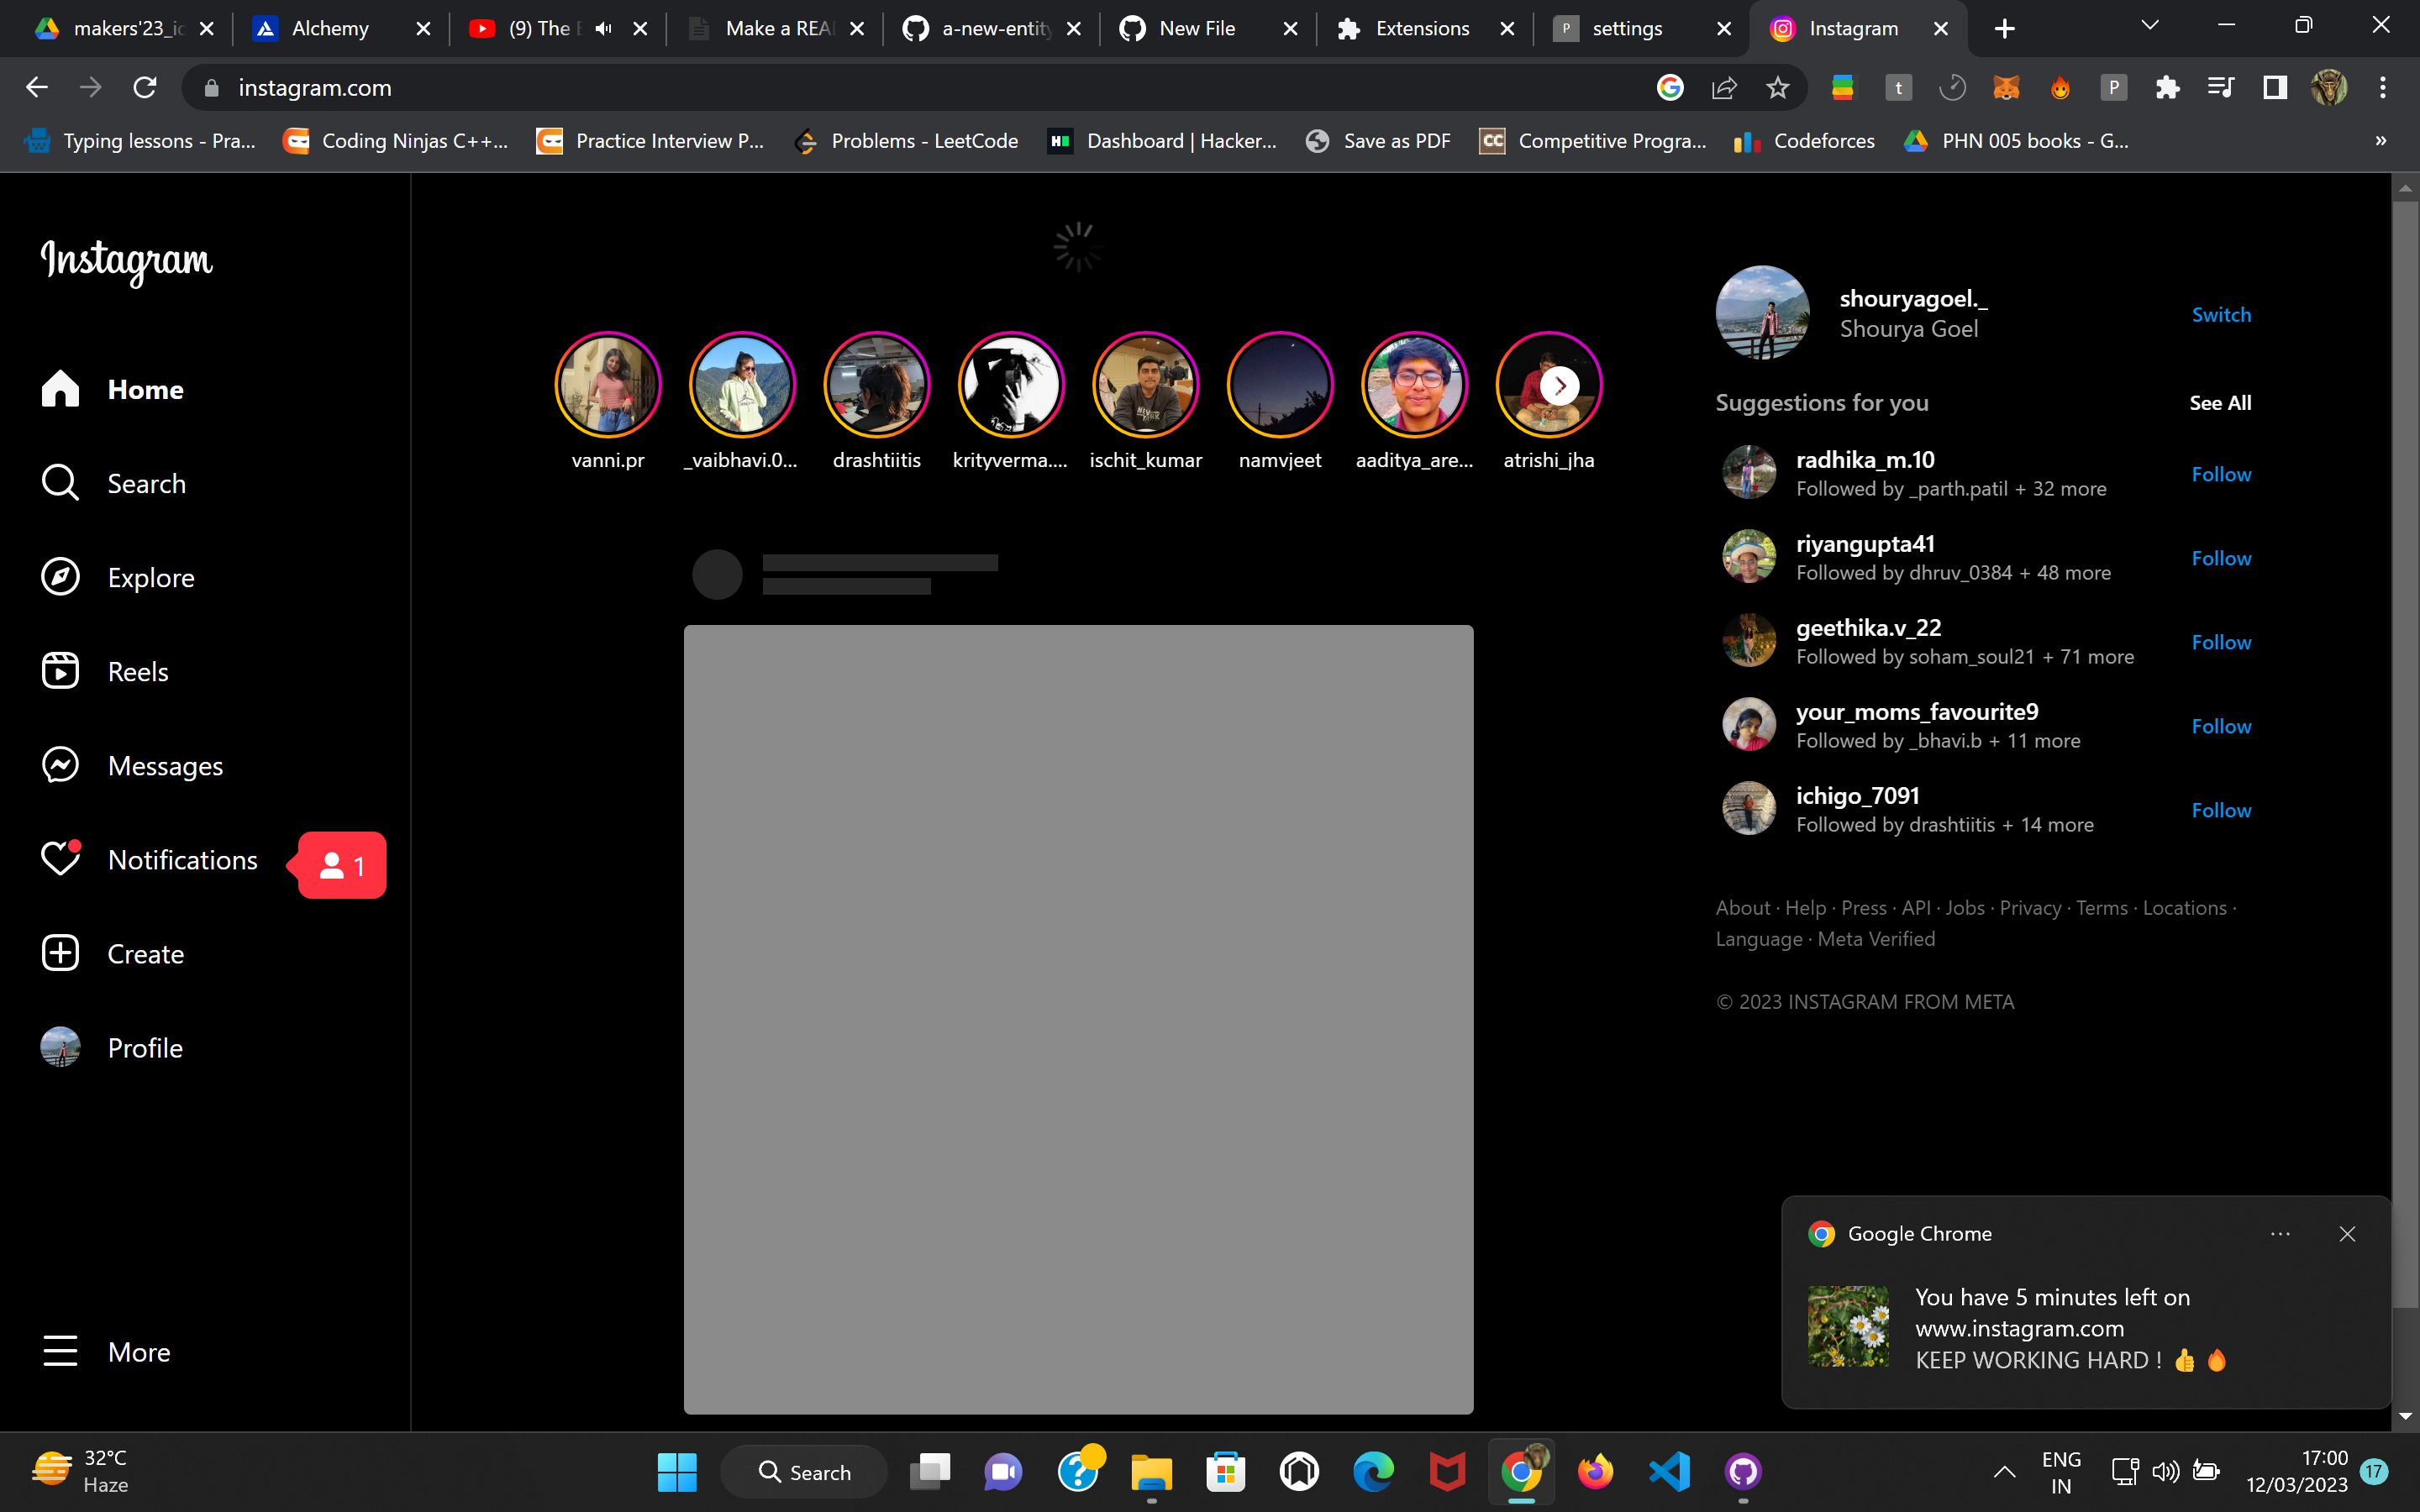Open the Instagram Home feed icon
2420x1512 pixels.
[60, 389]
